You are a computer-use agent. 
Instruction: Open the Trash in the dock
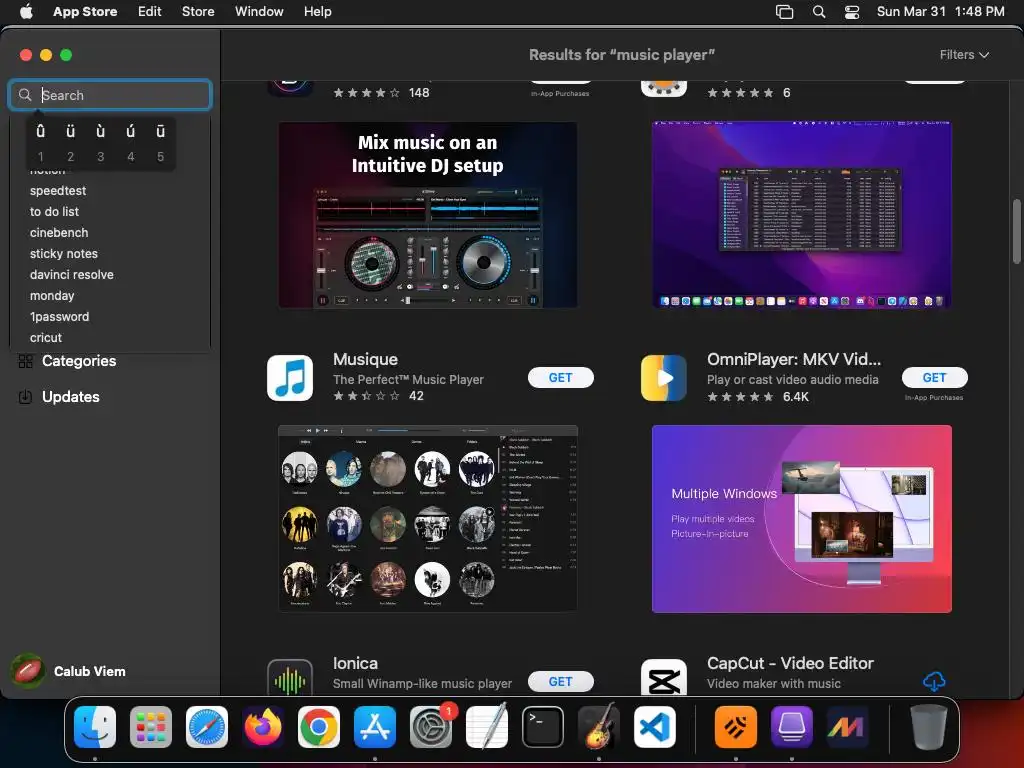pyautogui.click(x=929, y=727)
